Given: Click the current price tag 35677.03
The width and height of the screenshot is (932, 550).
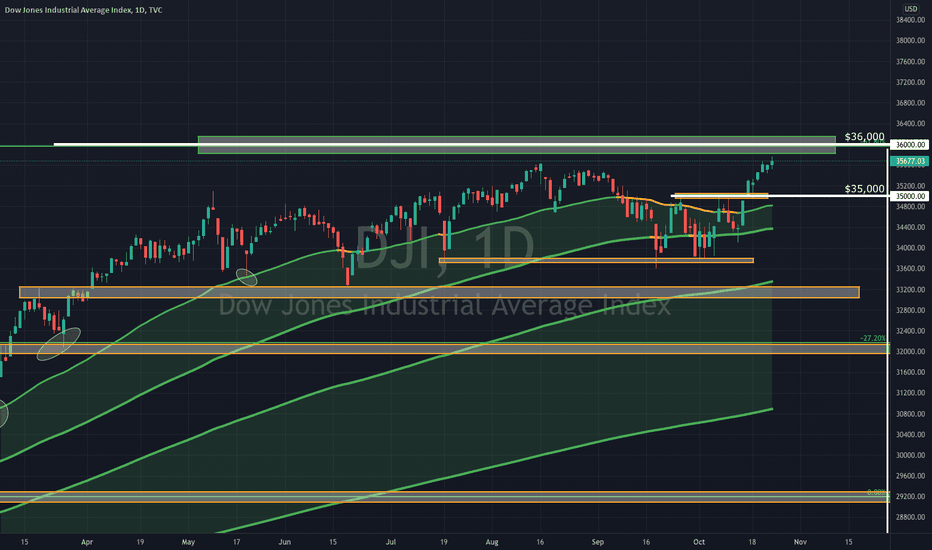Looking at the screenshot, I should click(x=910, y=161).
